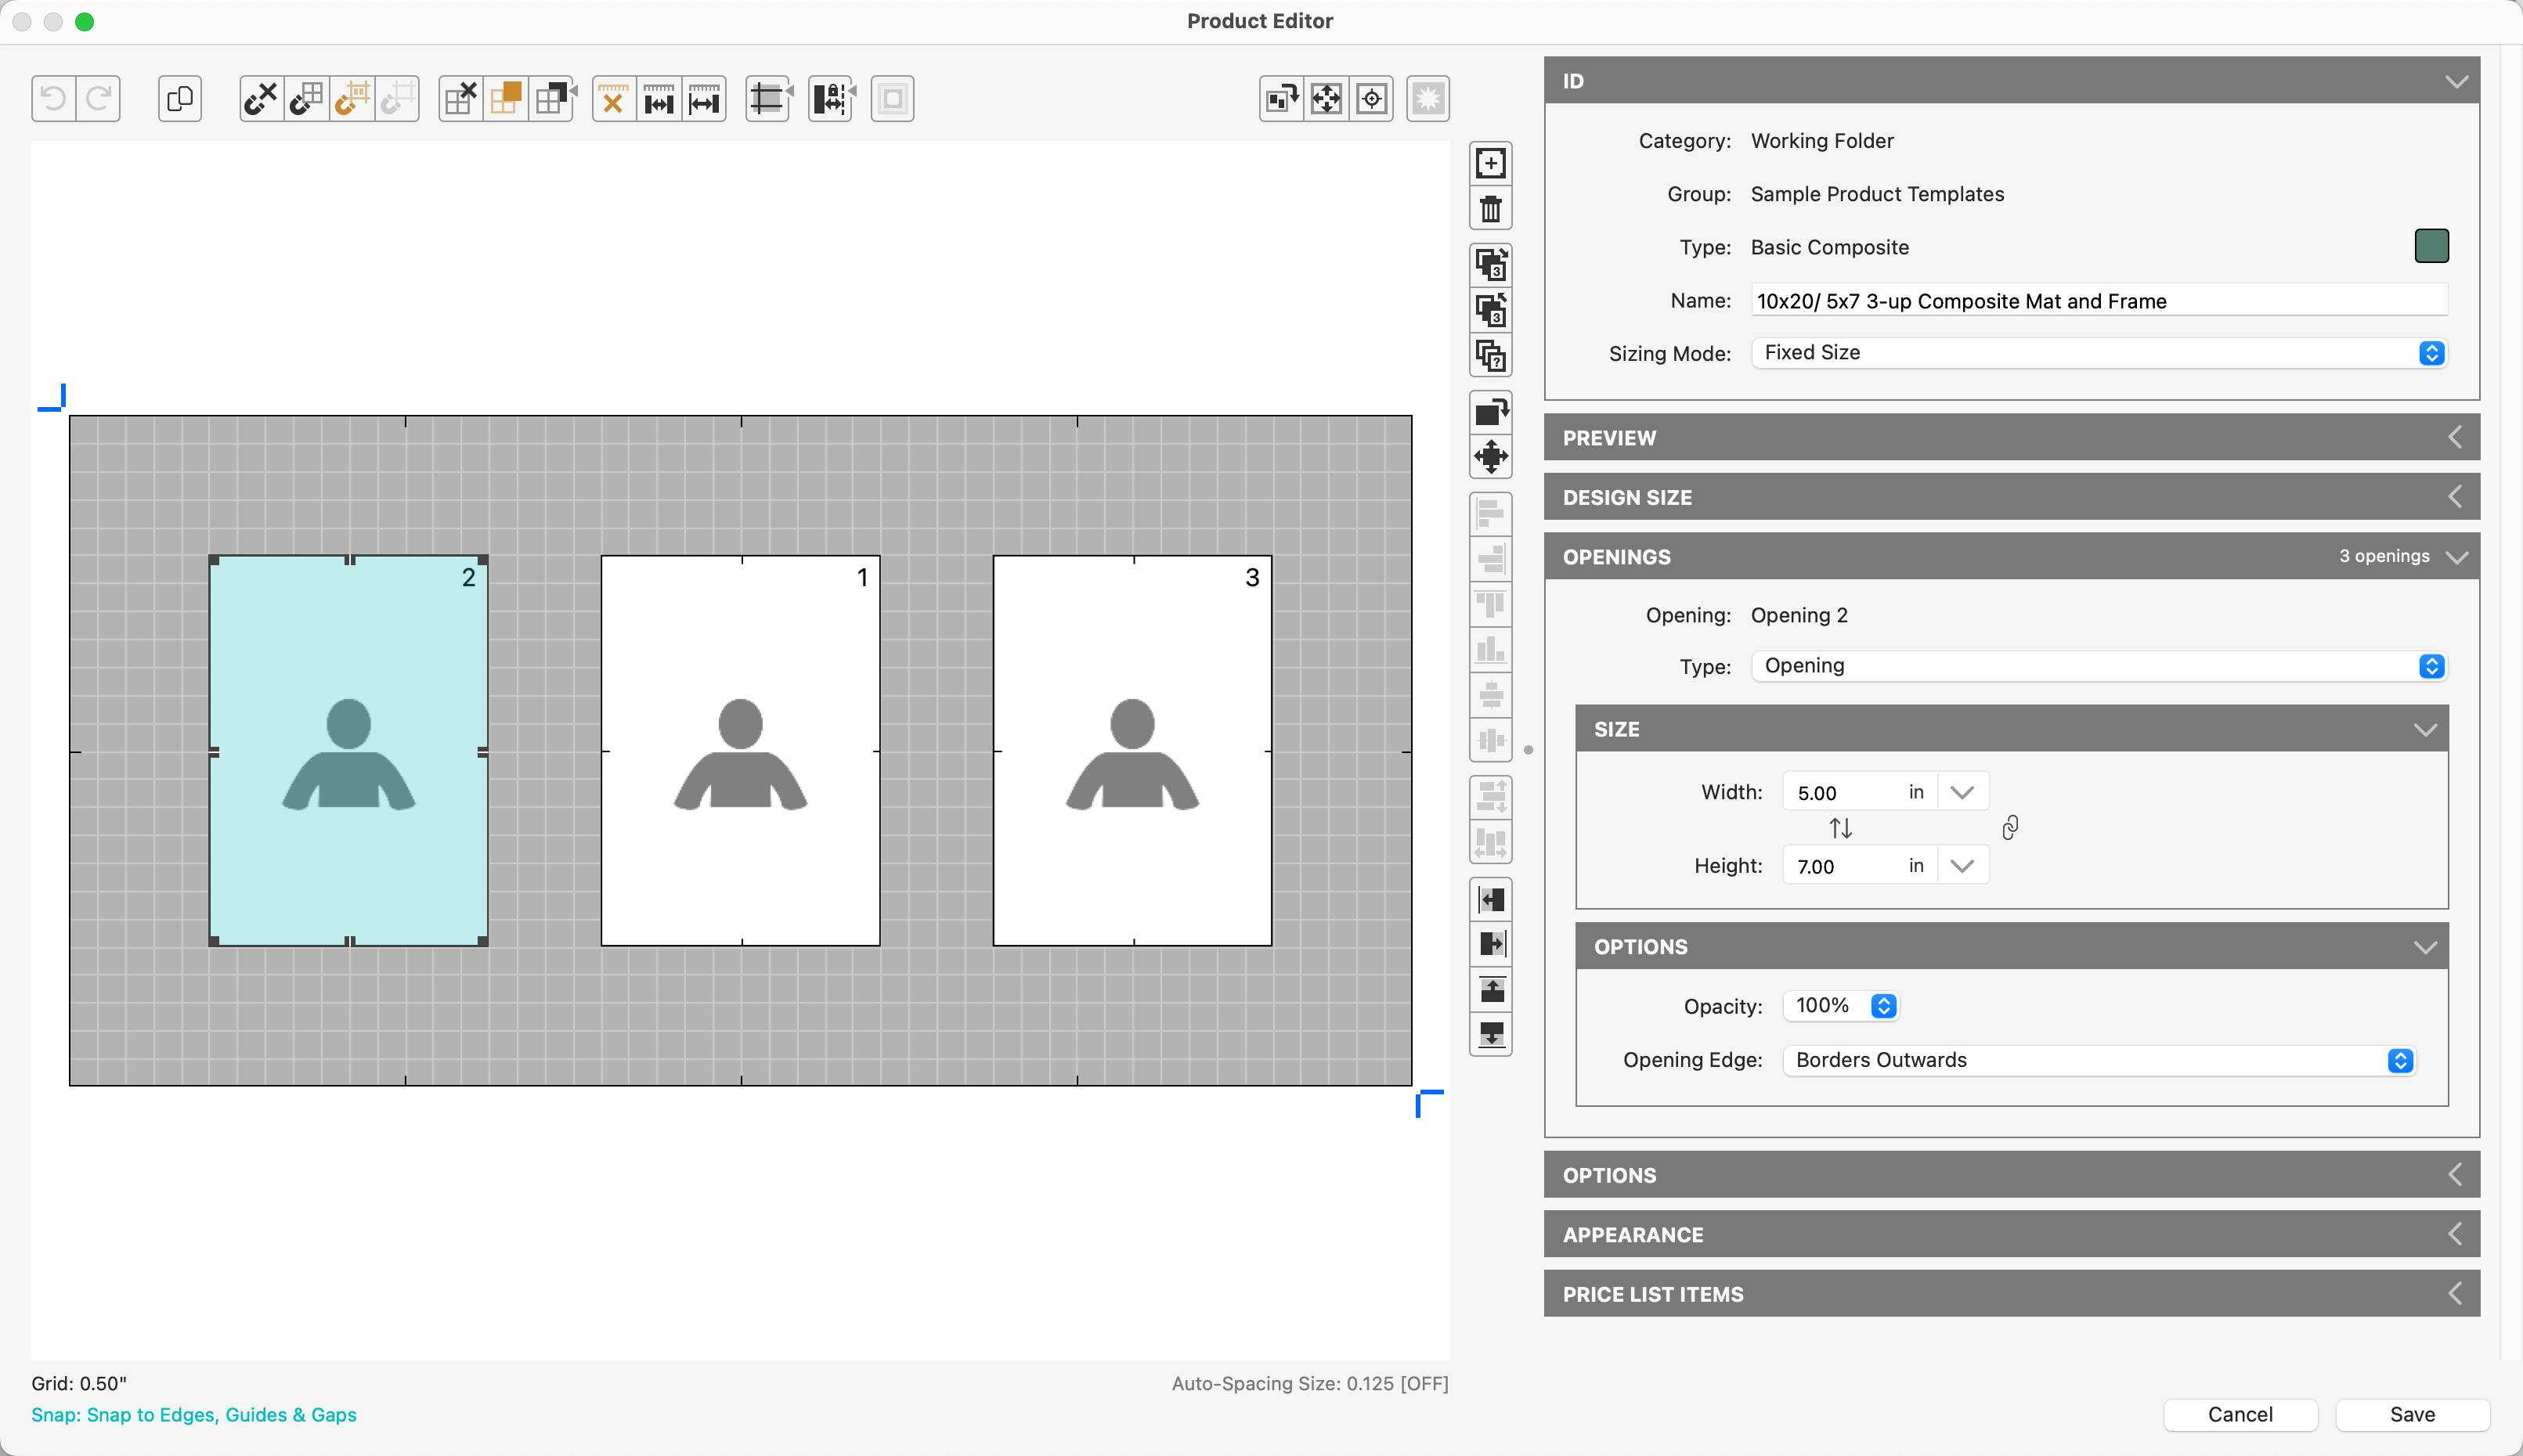Click the align to left edge icon
The height and width of the screenshot is (1456, 2523).
(x=1490, y=900)
